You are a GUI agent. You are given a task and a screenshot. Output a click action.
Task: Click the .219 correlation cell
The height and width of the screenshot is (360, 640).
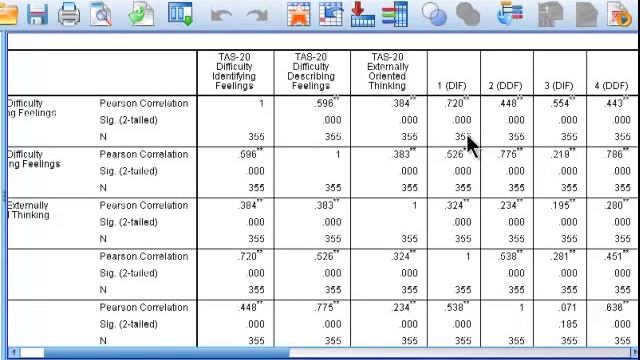pos(563,154)
